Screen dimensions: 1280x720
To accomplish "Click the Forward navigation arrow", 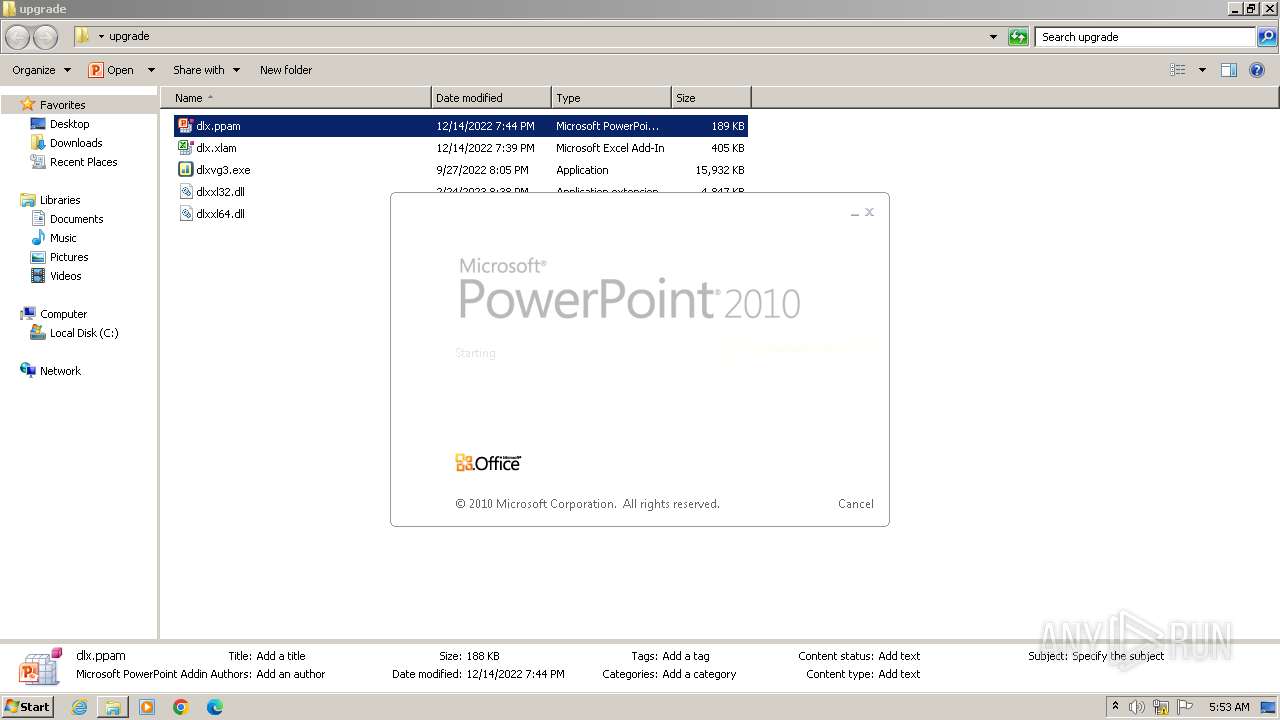I will click(x=45, y=37).
